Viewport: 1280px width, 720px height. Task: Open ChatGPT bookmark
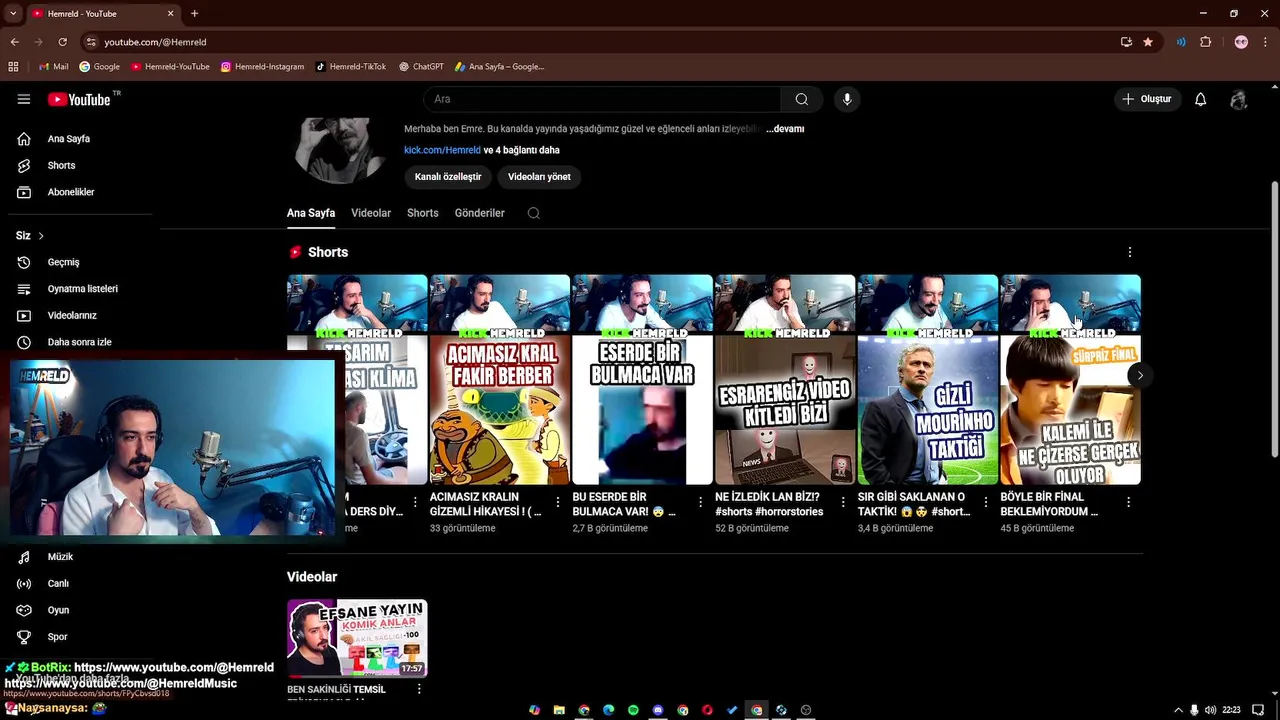tap(421, 67)
